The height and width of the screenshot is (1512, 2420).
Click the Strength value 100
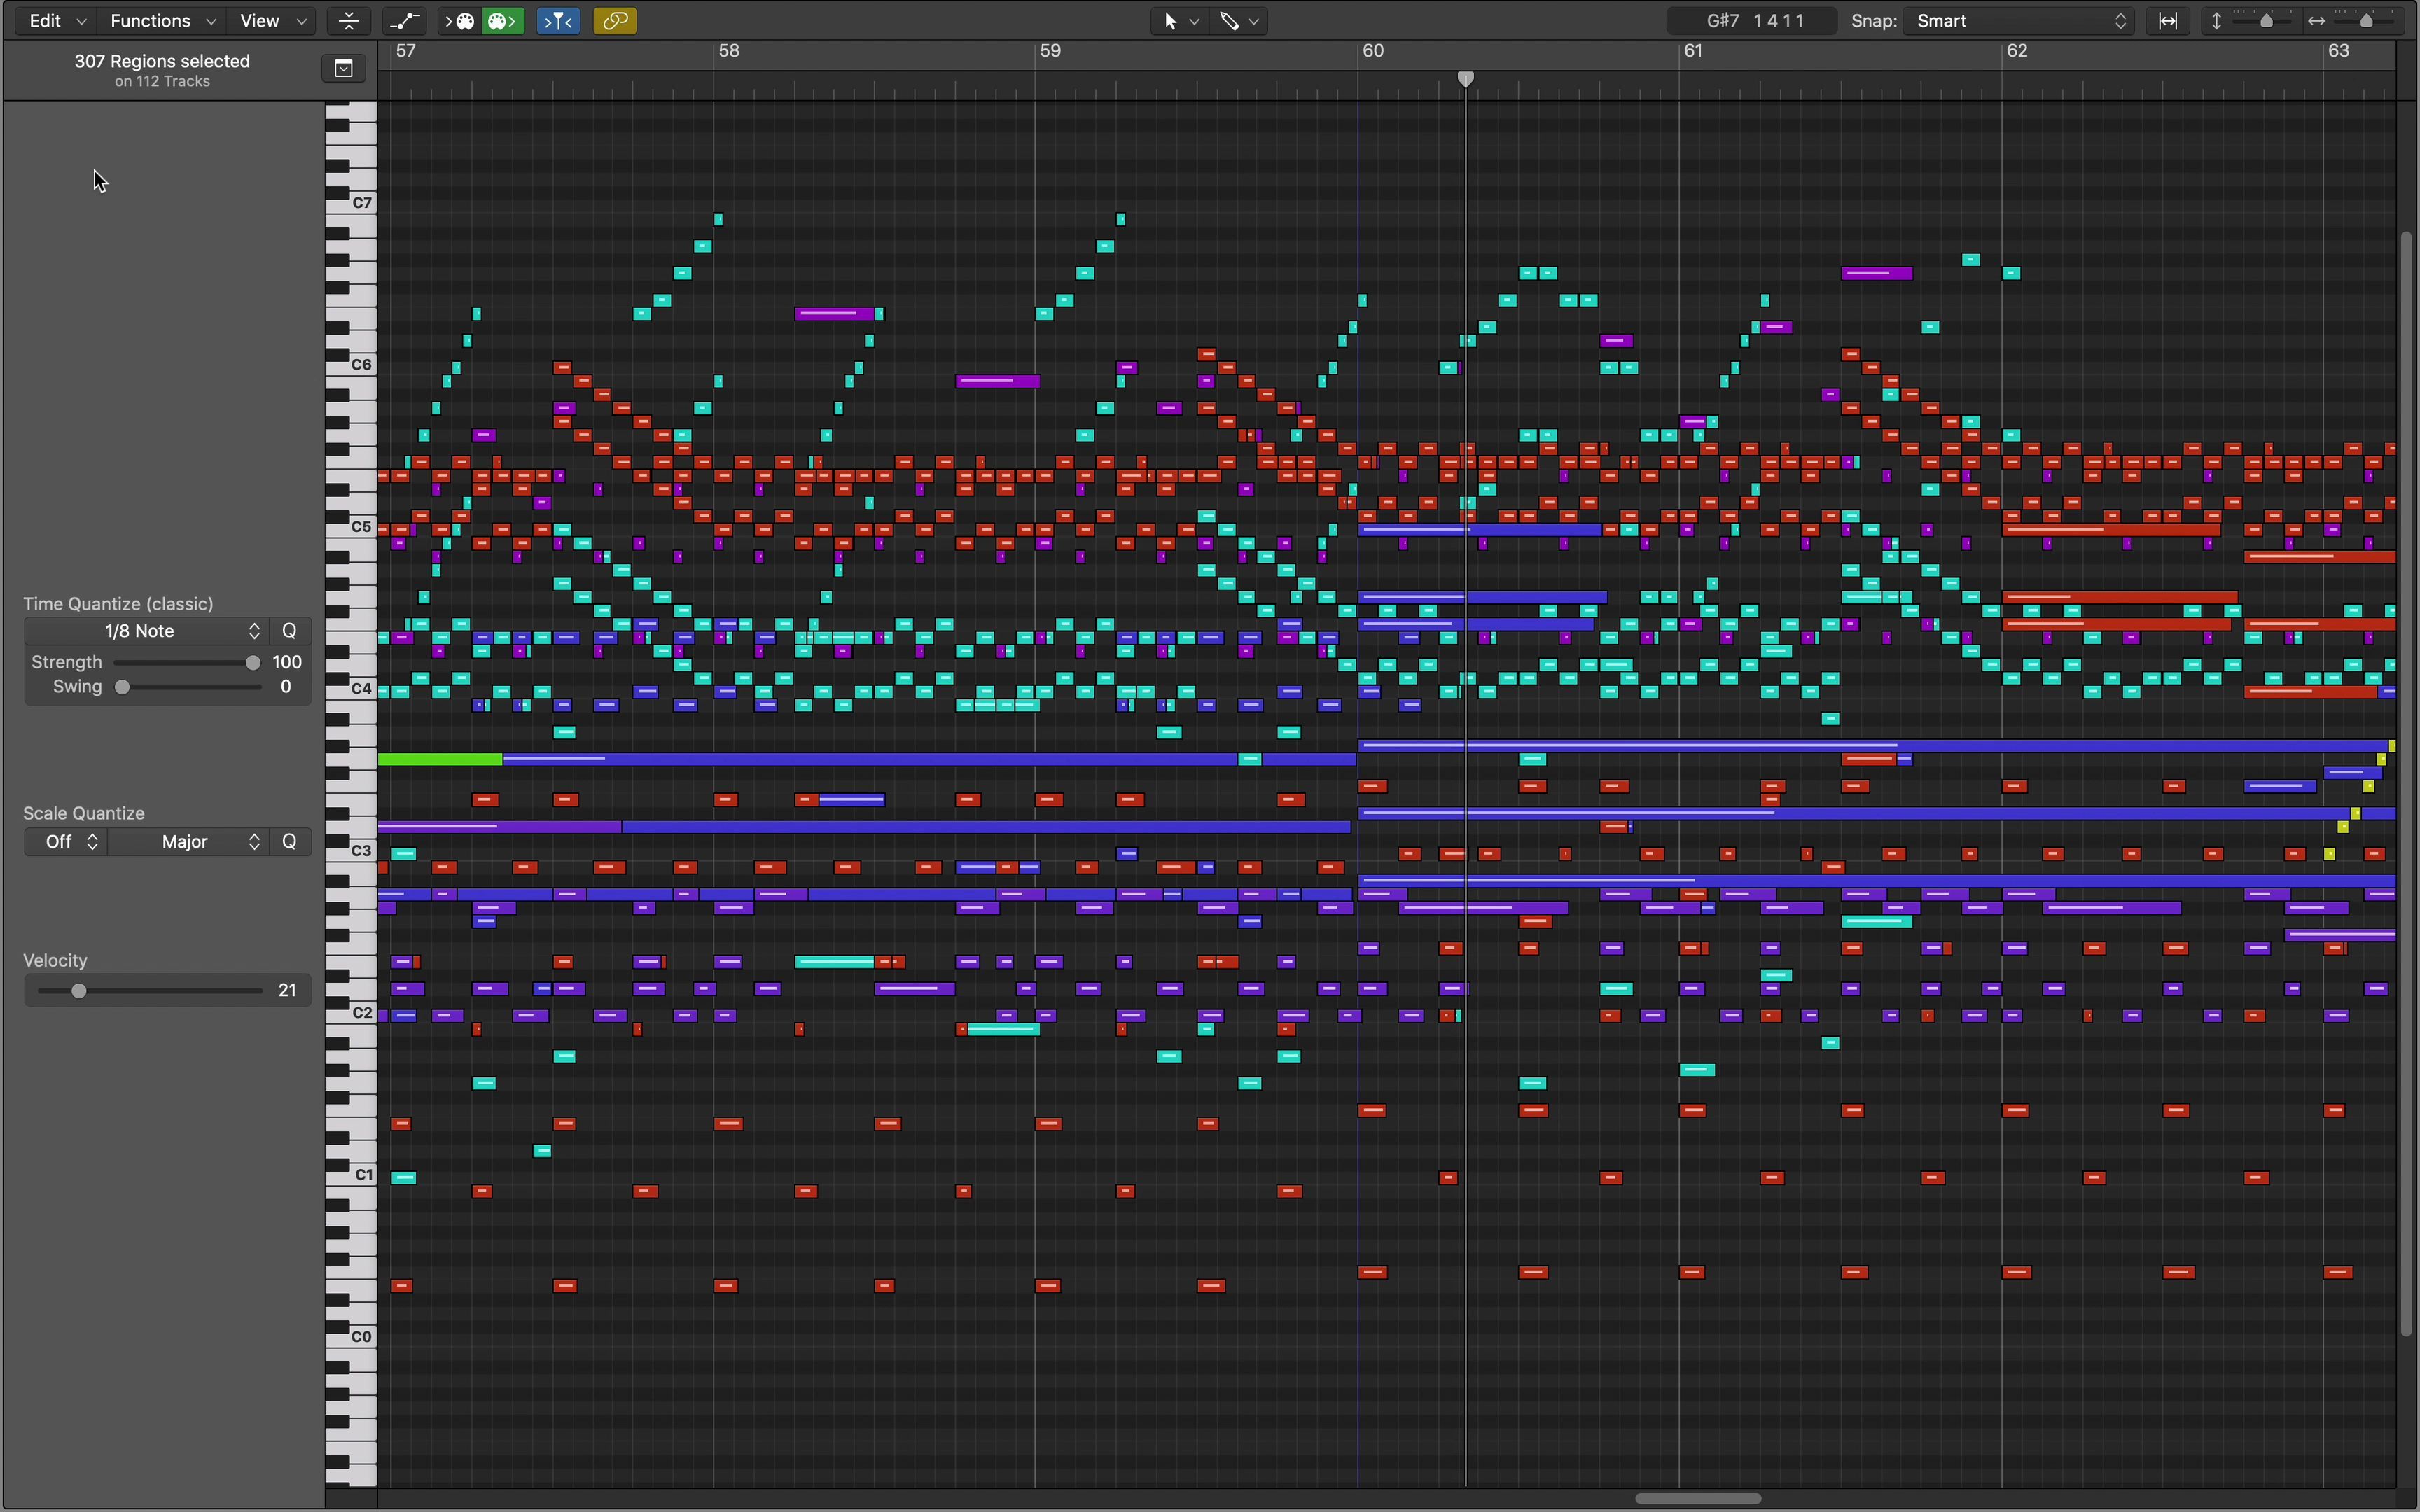[x=287, y=662]
